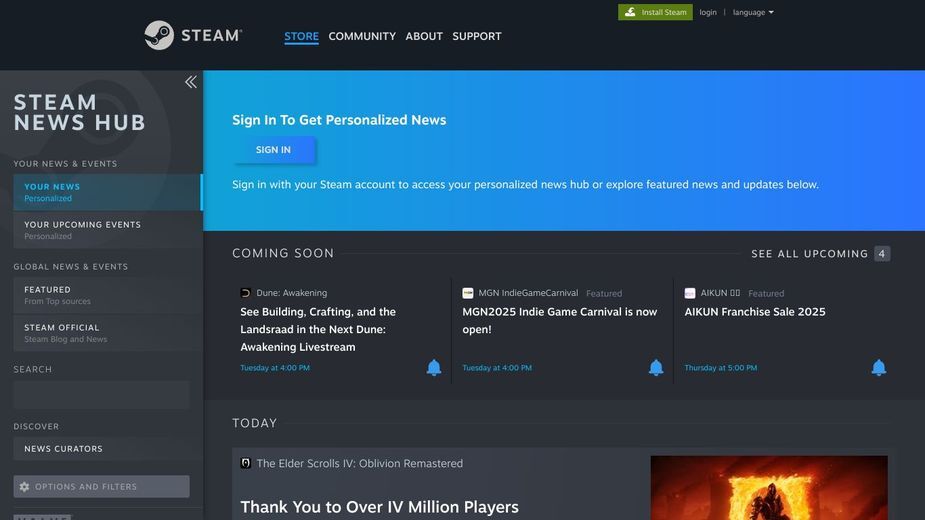Click See All Upcoming link
925x520 pixels.
[809, 254]
